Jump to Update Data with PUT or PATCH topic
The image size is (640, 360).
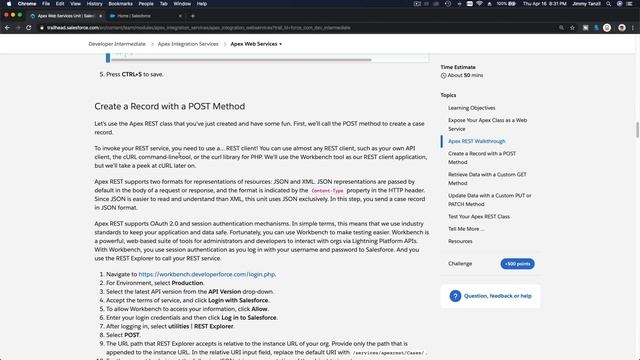pyautogui.click(x=489, y=200)
